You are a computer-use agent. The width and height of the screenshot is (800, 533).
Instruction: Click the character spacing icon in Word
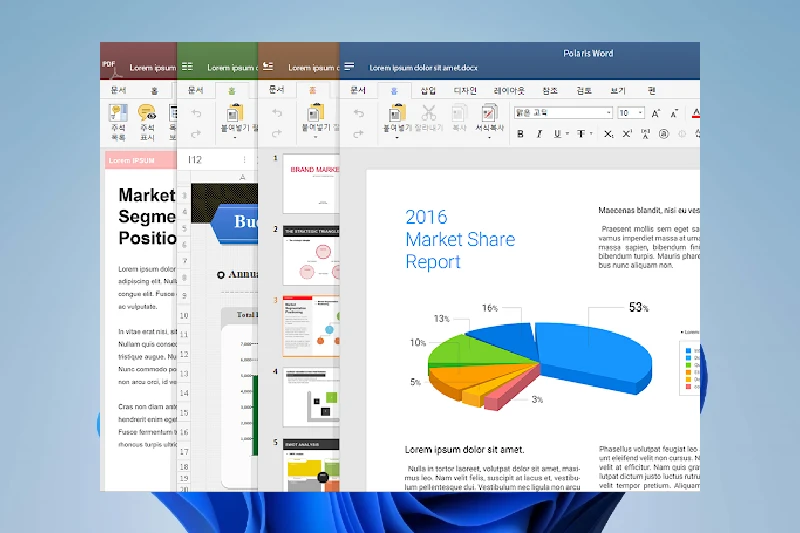point(645,134)
